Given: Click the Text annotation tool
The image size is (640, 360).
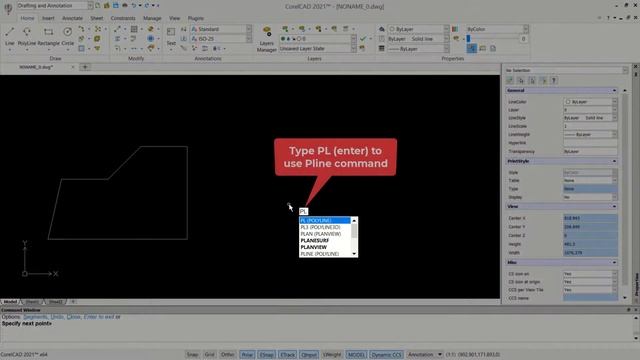Looking at the screenshot, I should [x=171, y=36].
